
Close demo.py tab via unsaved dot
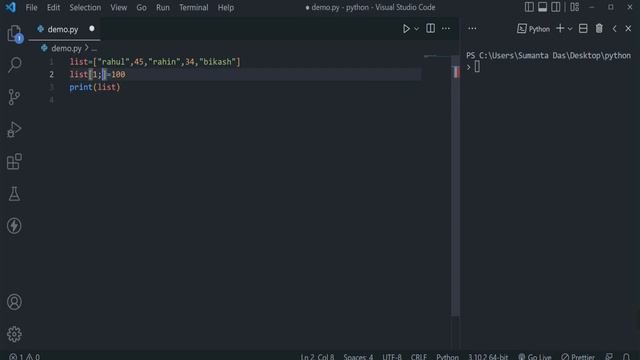tap(92, 29)
